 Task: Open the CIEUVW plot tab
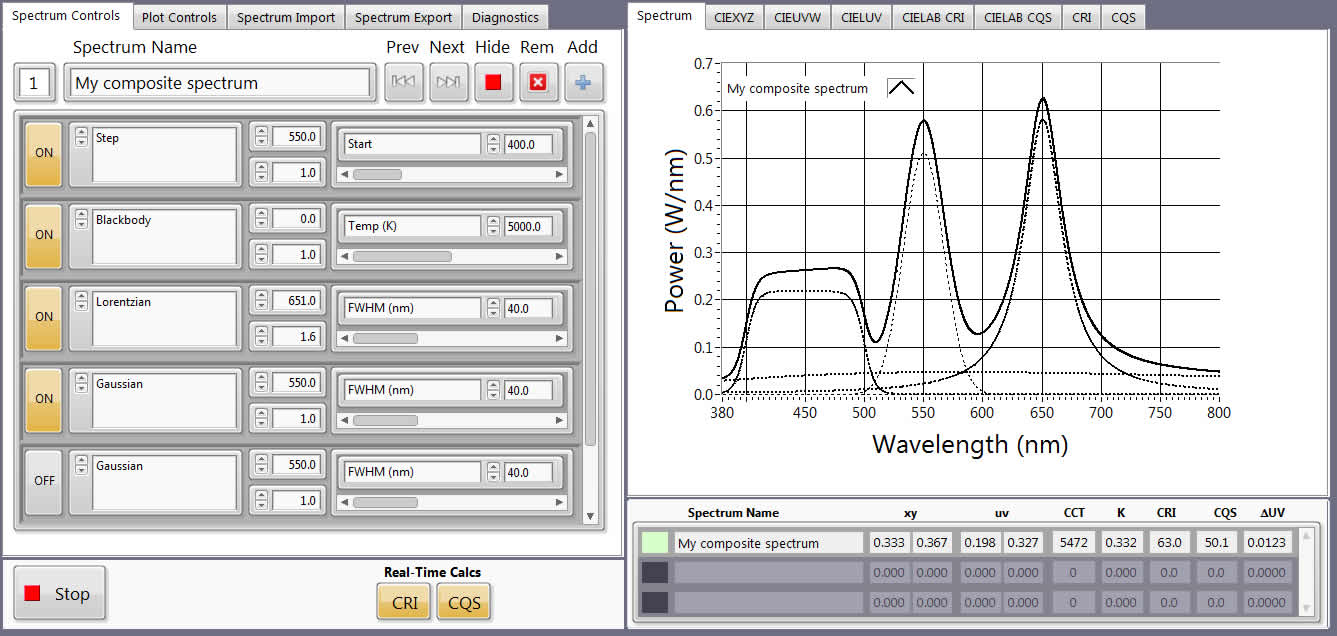coord(798,17)
